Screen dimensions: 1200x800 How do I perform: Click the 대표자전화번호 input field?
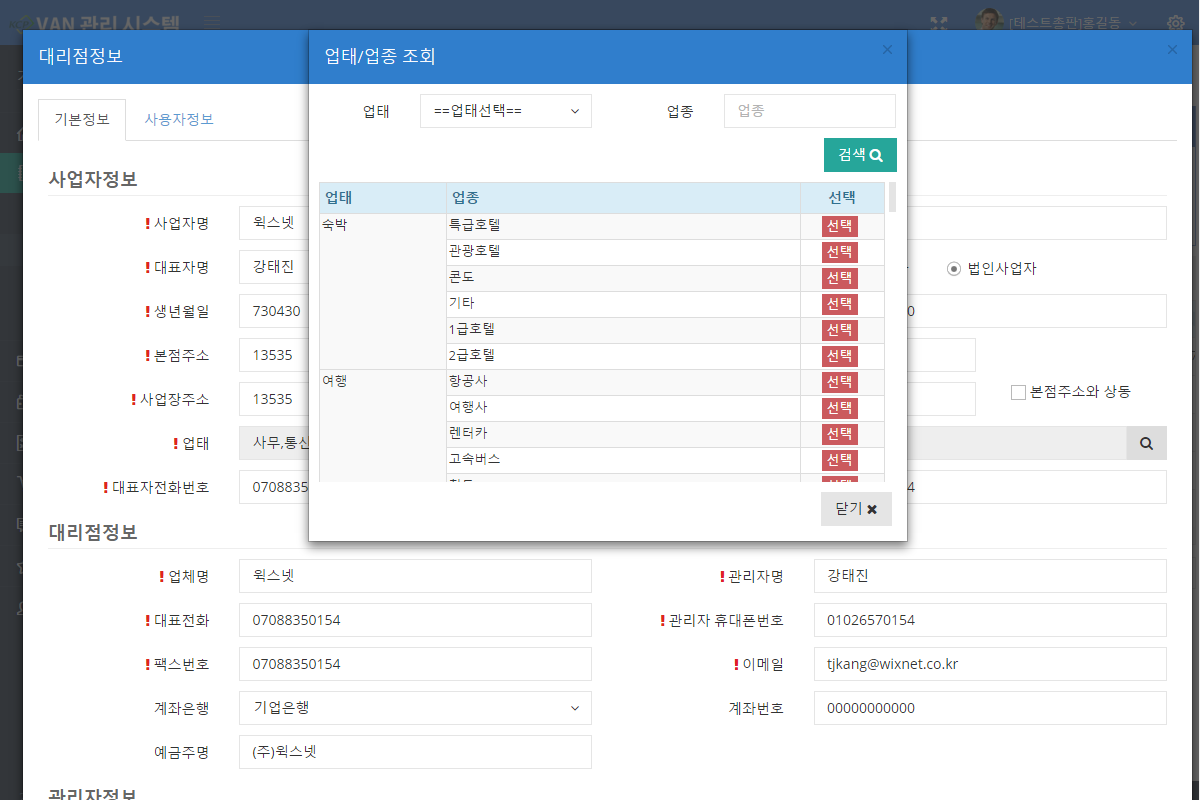(x=274, y=487)
